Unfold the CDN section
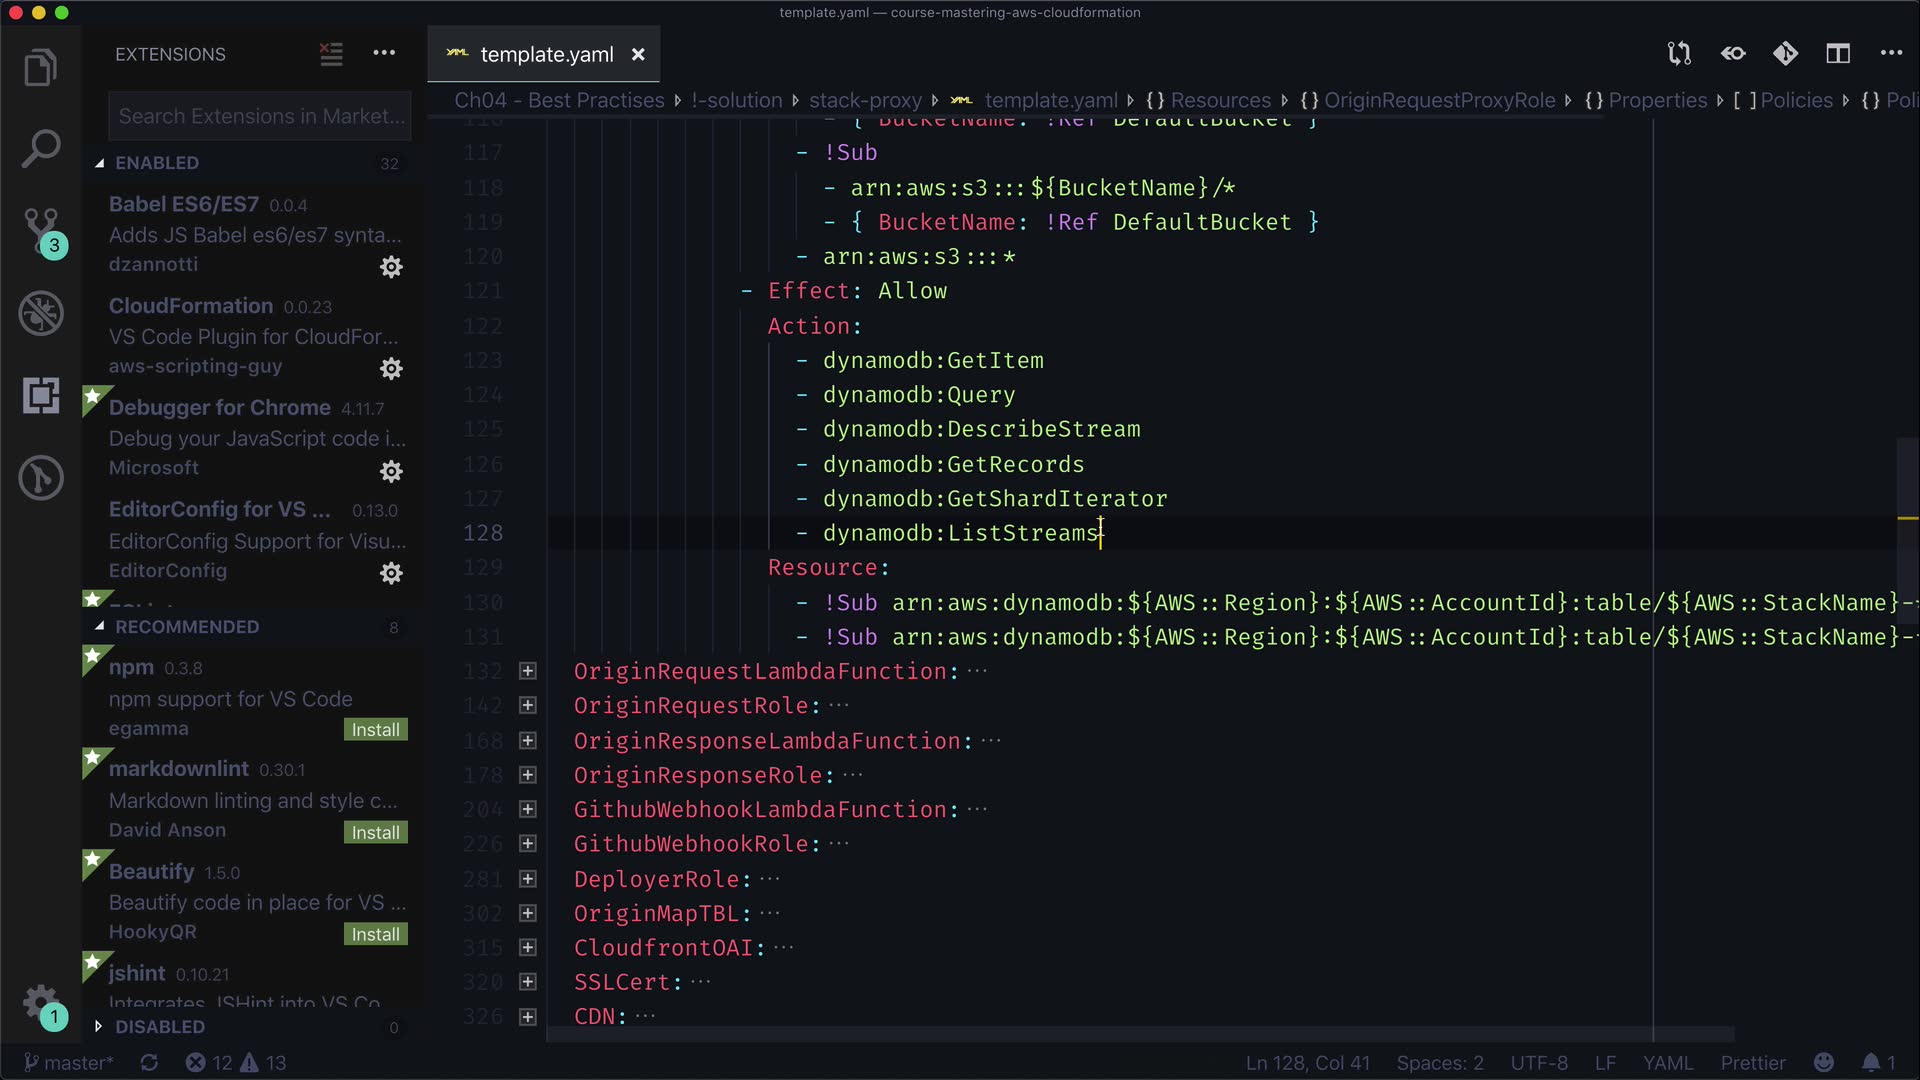Viewport: 1920px width, 1080px height. (528, 1017)
